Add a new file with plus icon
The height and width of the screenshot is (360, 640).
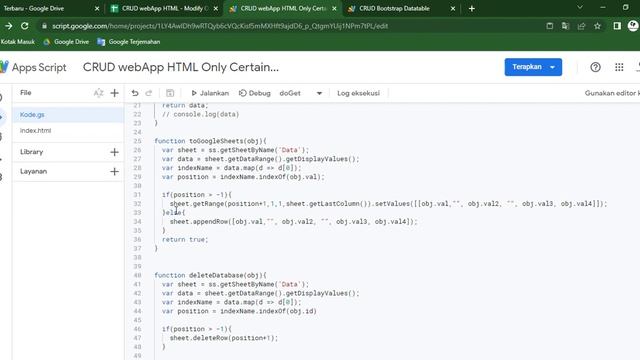(114, 93)
